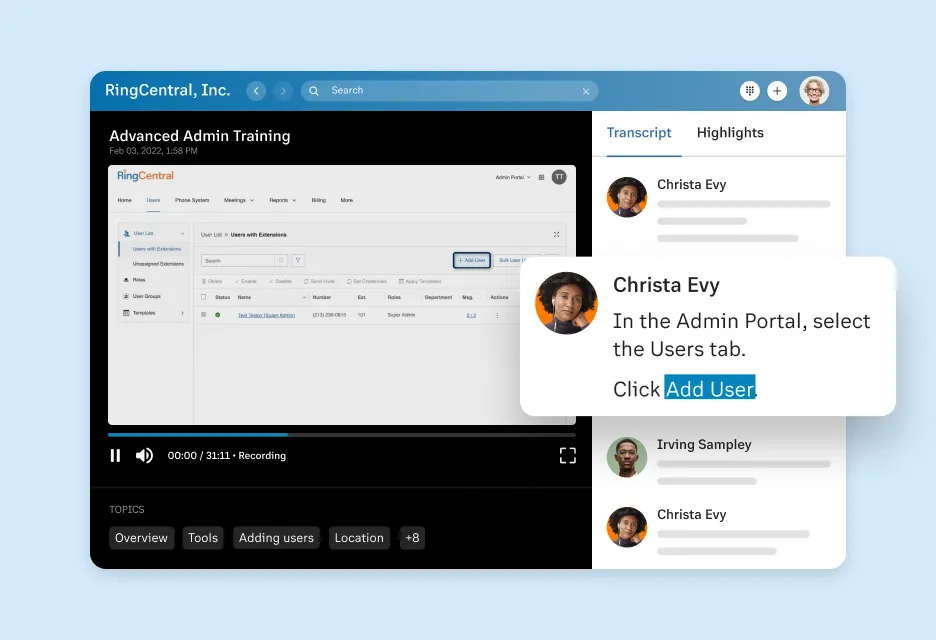The width and height of the screenshot is (936, 640).
Task: Click the Add User button
Action: pyautogui.click(x=471, y=260)
